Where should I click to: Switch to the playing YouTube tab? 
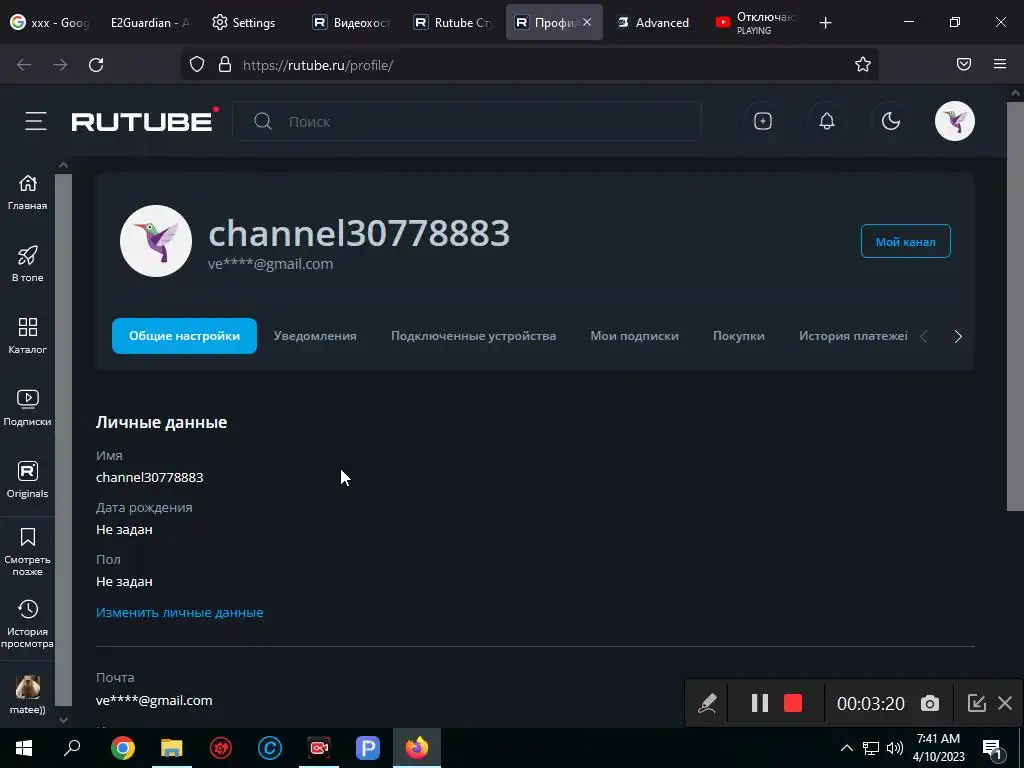[x=754, y=22]
